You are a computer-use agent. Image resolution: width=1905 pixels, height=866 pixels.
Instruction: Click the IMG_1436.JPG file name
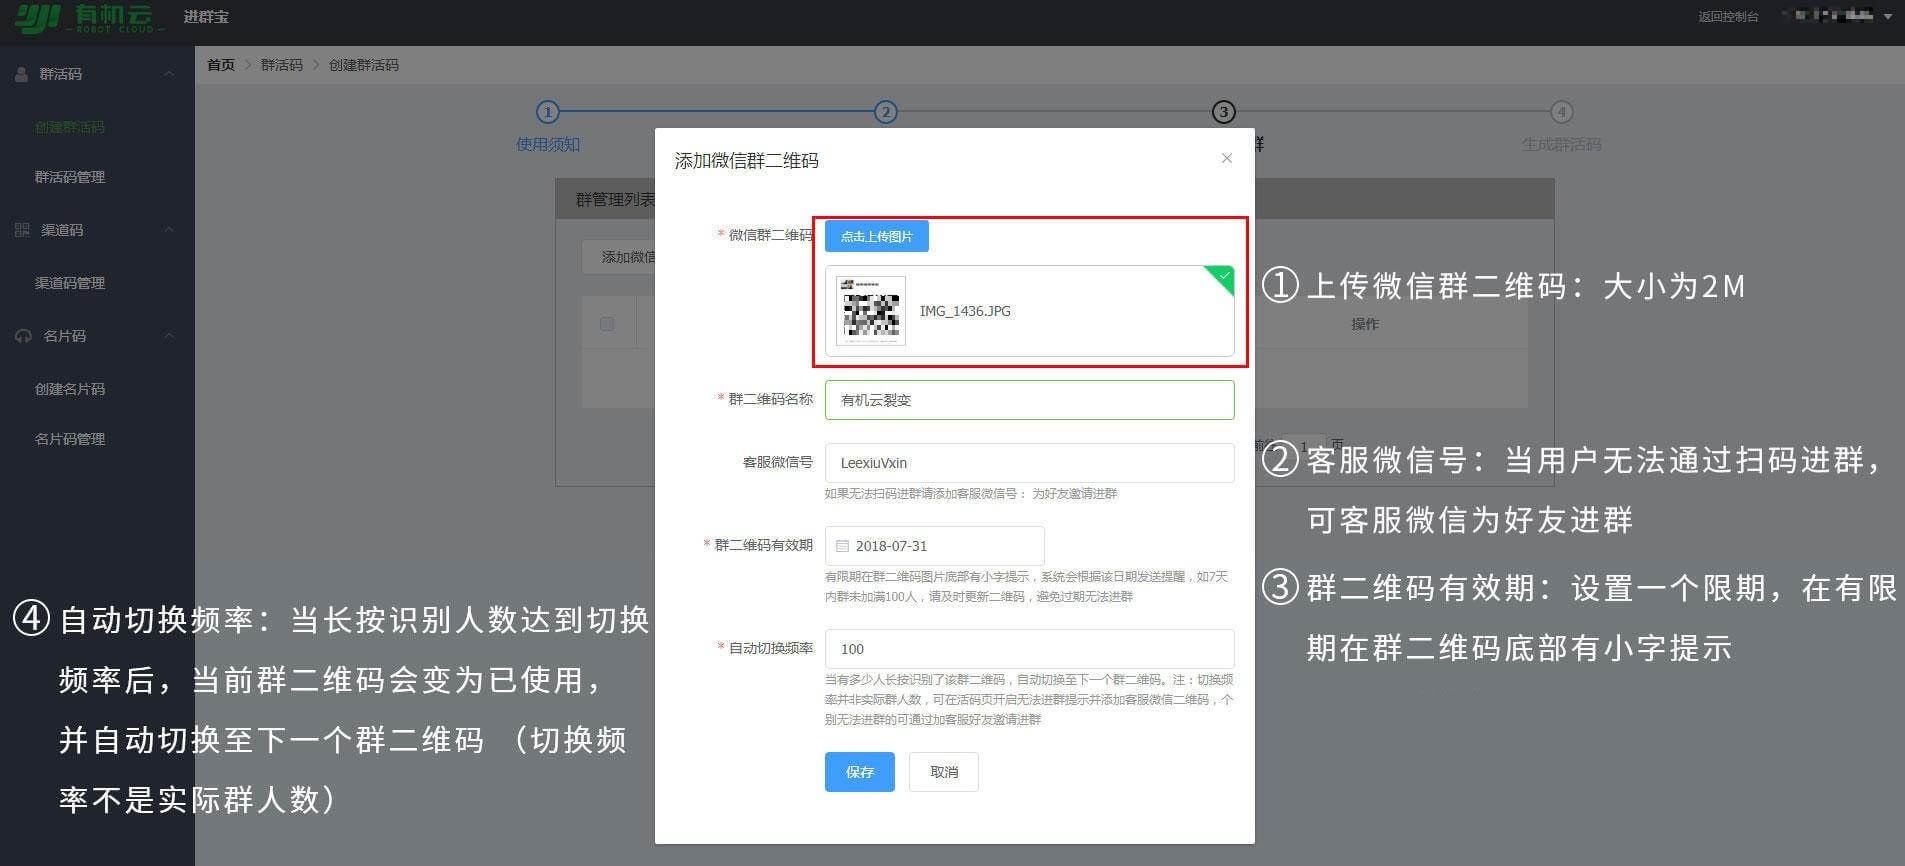pos(965,311)
